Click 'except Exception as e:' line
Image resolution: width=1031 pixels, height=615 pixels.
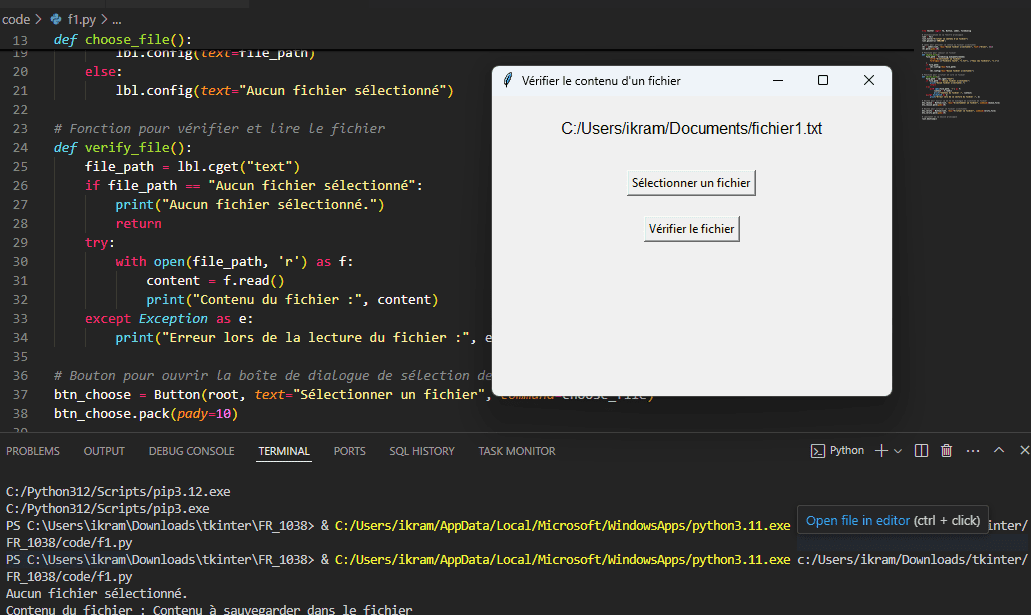tap(169, 319)
